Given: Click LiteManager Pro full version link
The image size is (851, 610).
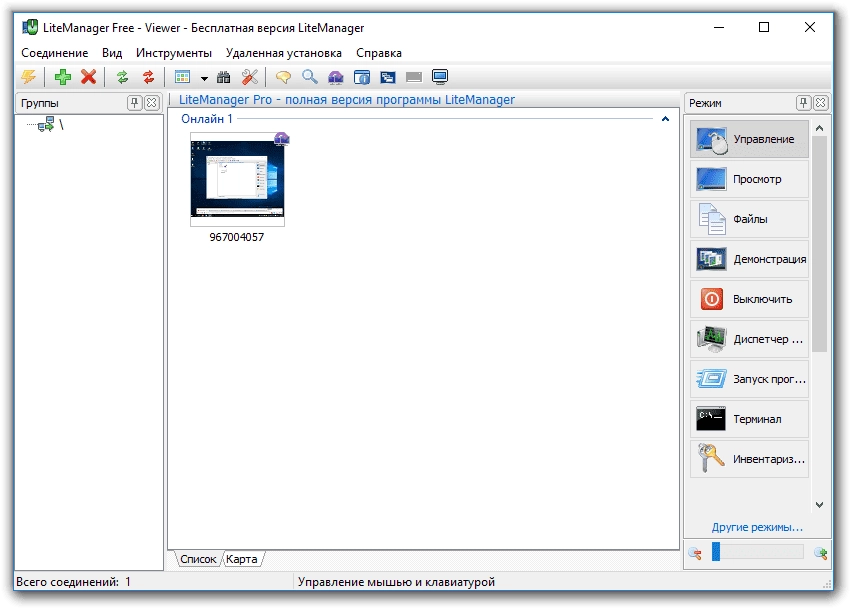Looking at the screenshot, I should (x=347, y=100).
